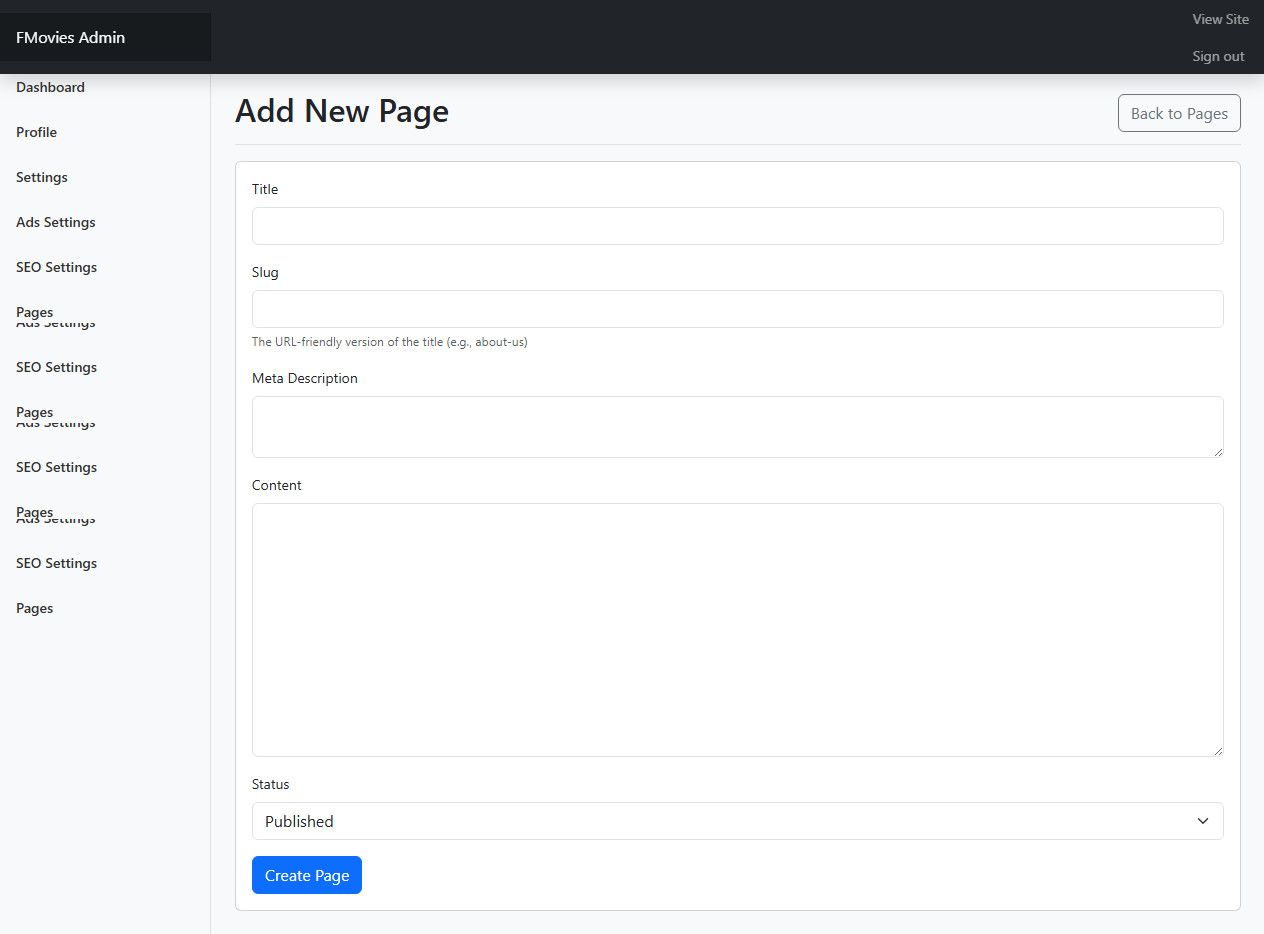The image size is (1264, 934).
Task: Focus the Title input field
Action: tap(737, 226)
